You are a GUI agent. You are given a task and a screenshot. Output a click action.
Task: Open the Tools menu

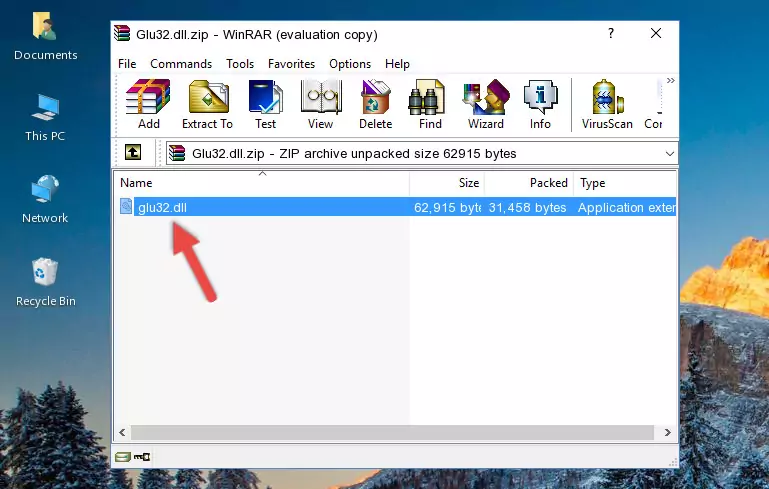tap(240, 64)
